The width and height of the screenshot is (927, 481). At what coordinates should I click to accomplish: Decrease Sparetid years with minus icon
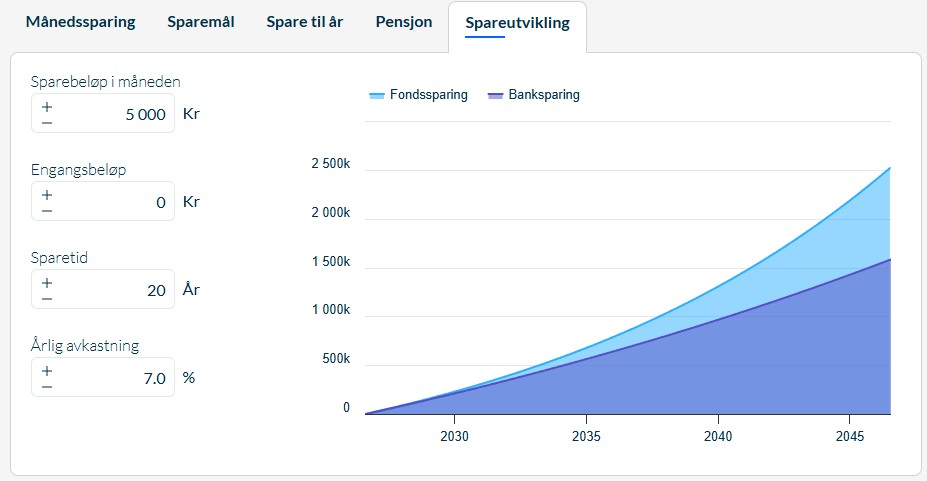point(47,299)
